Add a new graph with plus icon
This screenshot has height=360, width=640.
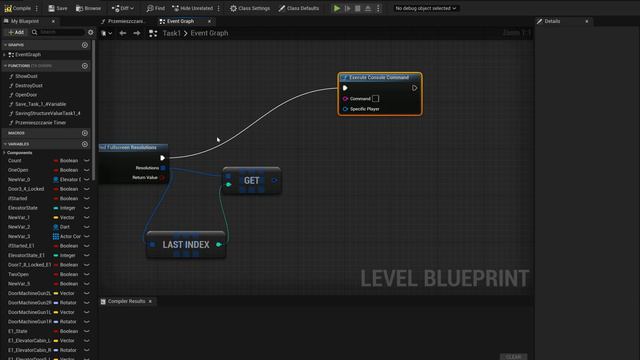coord(85,45)
